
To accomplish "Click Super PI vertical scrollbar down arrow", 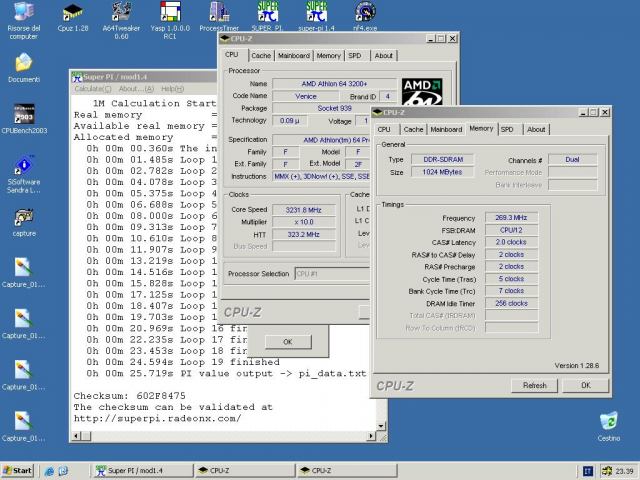I will point(380,426).
